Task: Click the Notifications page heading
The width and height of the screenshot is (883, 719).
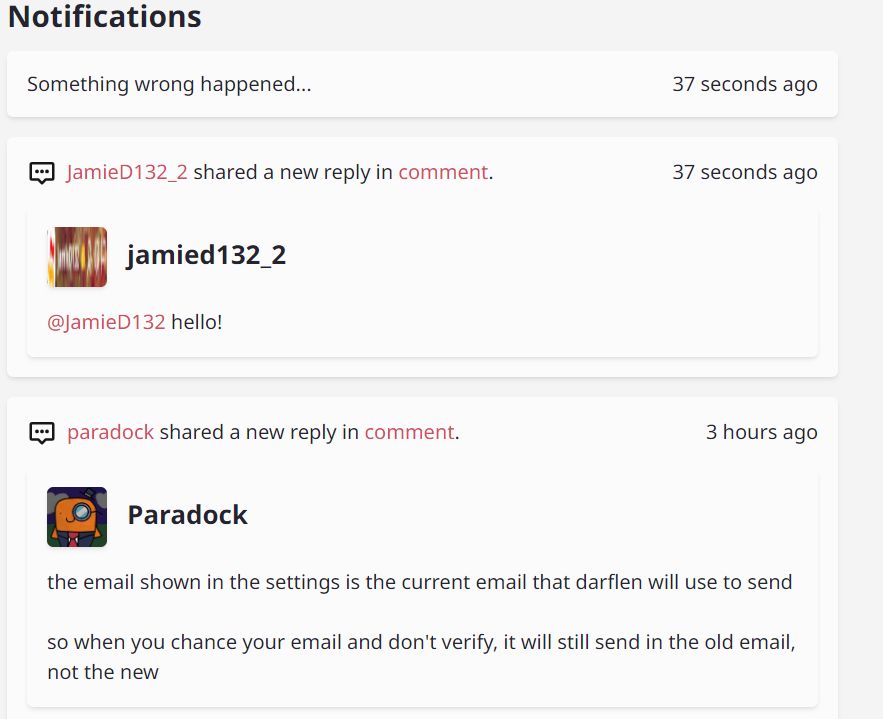Action: [105, 16]
